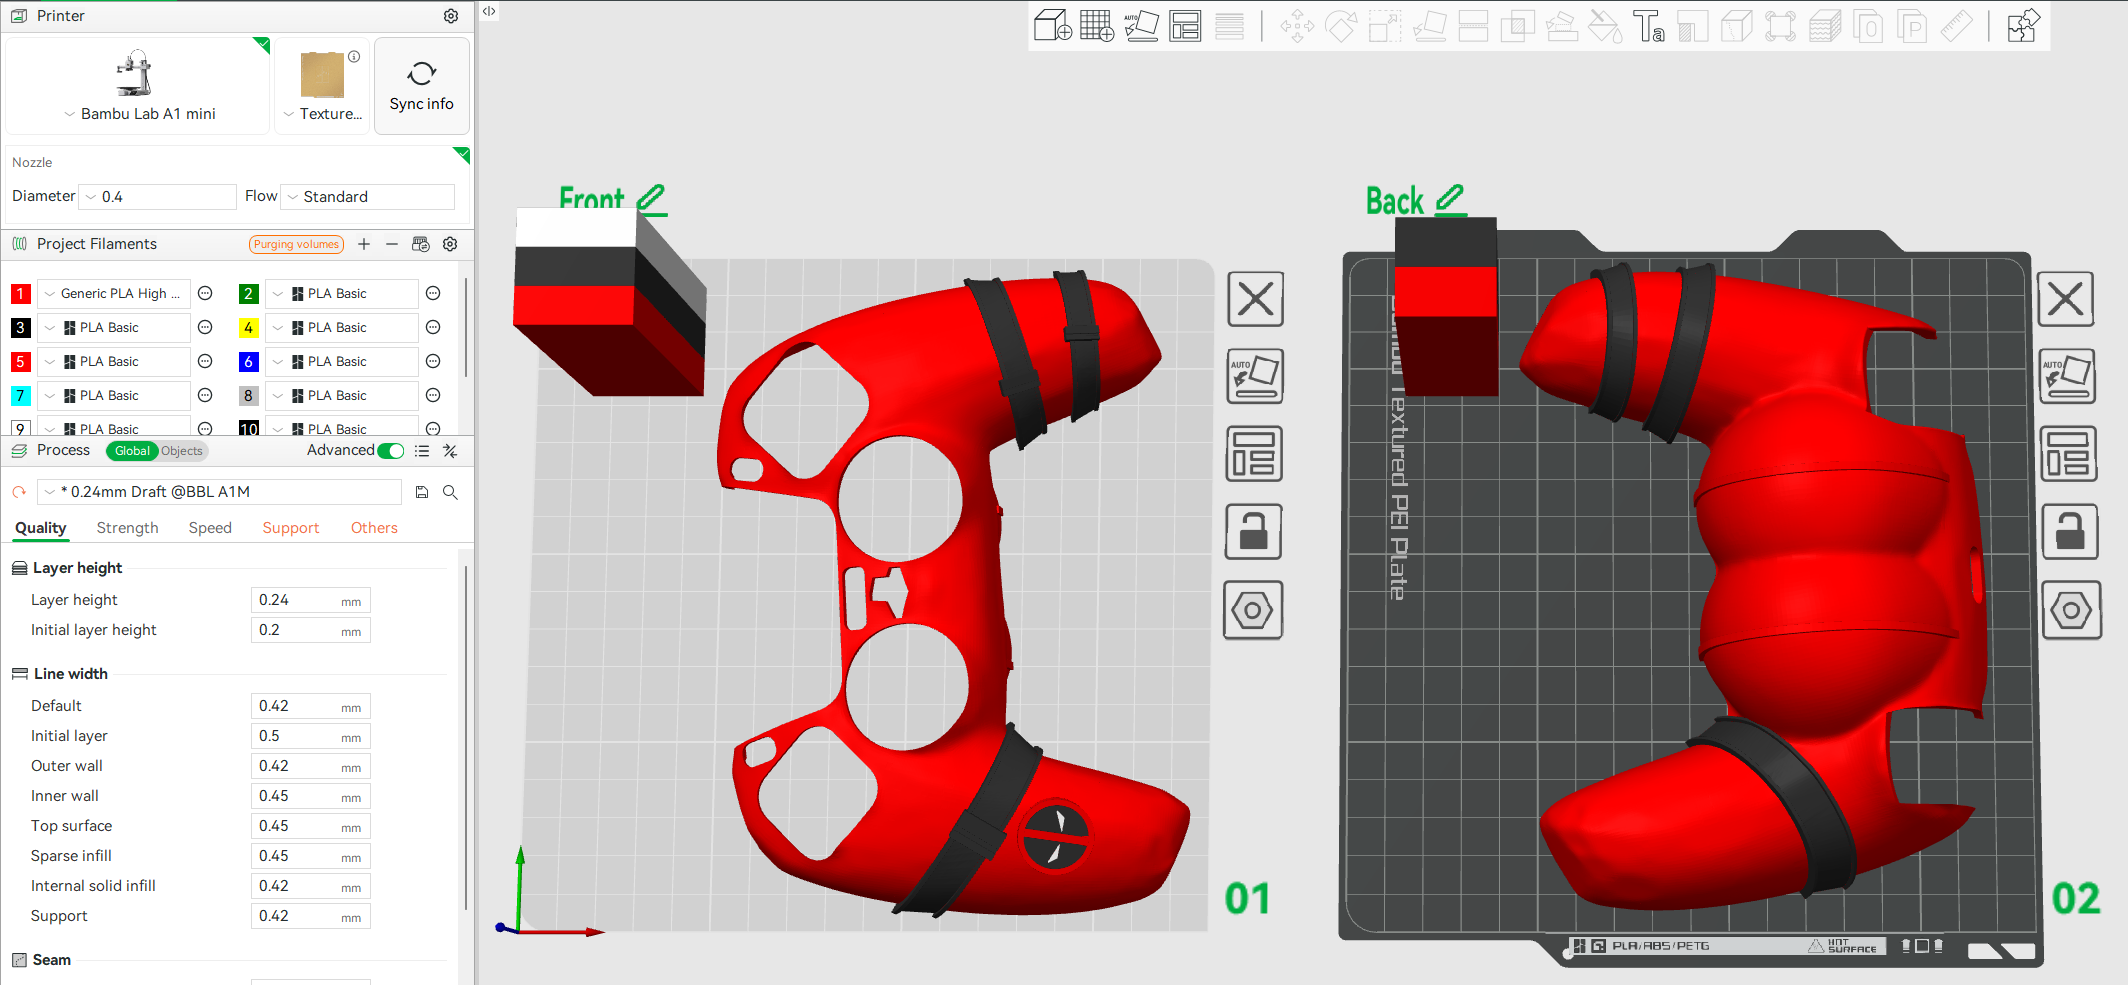This screenshot has height=985, width=2128.
Task: Open the nozzle Diameter 0.4 dropdown
Action: coord(158,197)
